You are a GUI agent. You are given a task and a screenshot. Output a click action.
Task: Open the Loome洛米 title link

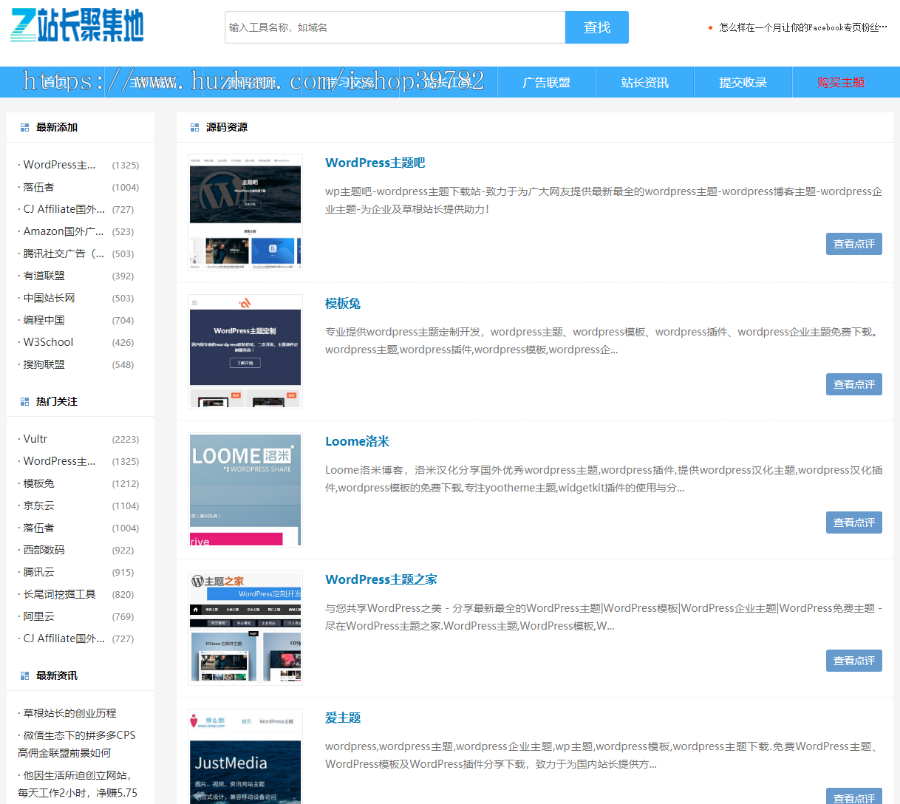click(357, 441)
